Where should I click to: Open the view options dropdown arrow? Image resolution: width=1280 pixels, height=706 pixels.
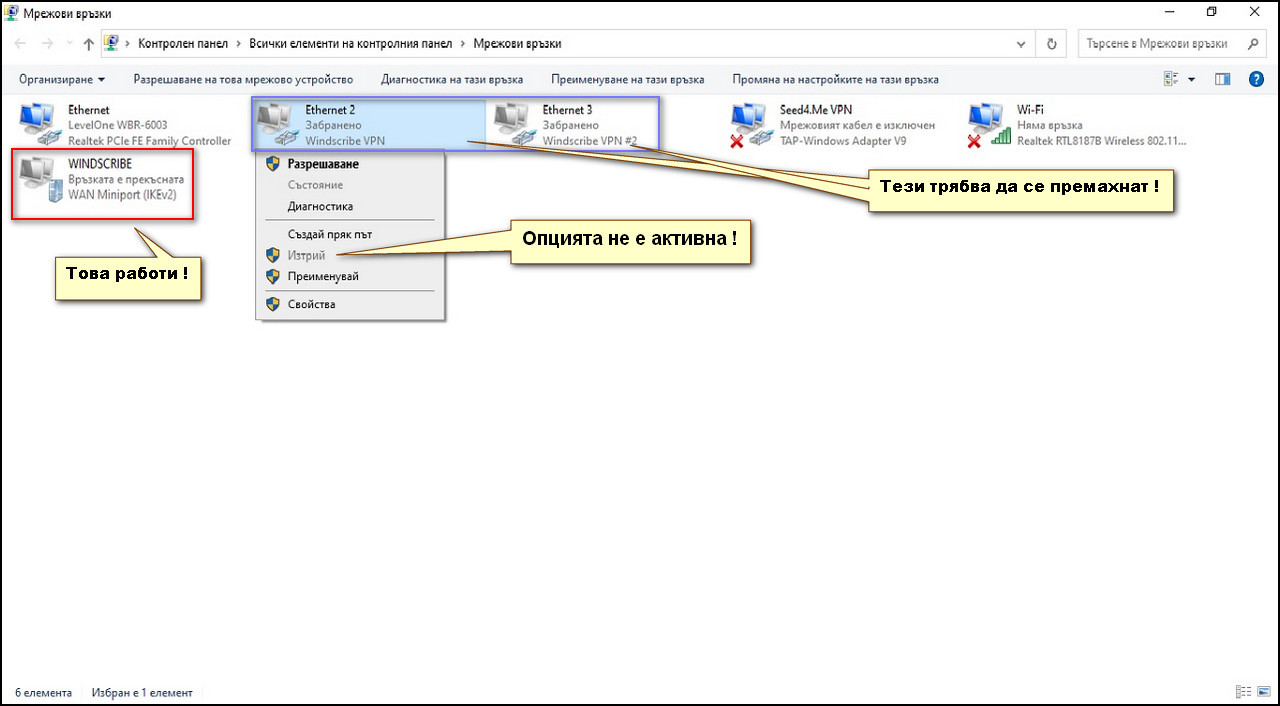(1191, 79)
